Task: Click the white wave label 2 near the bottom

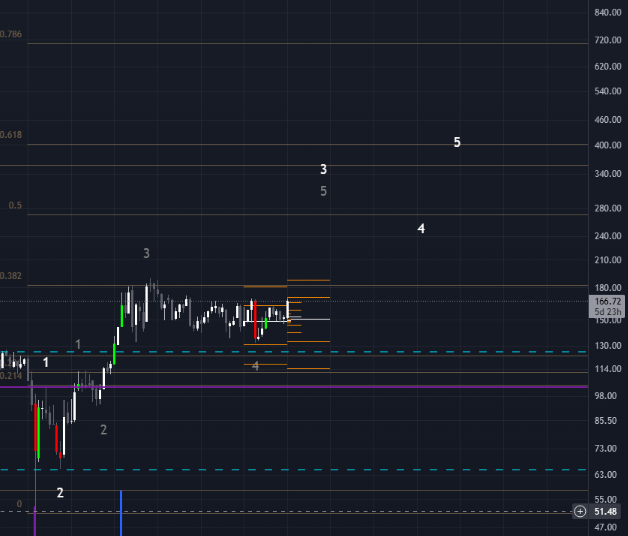Action: pos(60,493)
